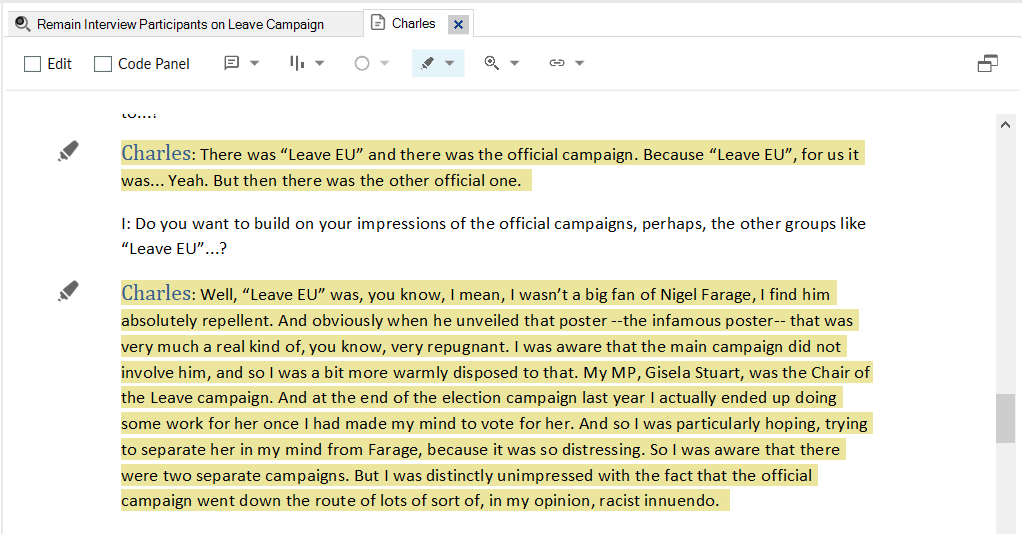Switch to Remain Interview Participants query tab
This screenshot has height=534, width=1022.
tap(180, 24)
